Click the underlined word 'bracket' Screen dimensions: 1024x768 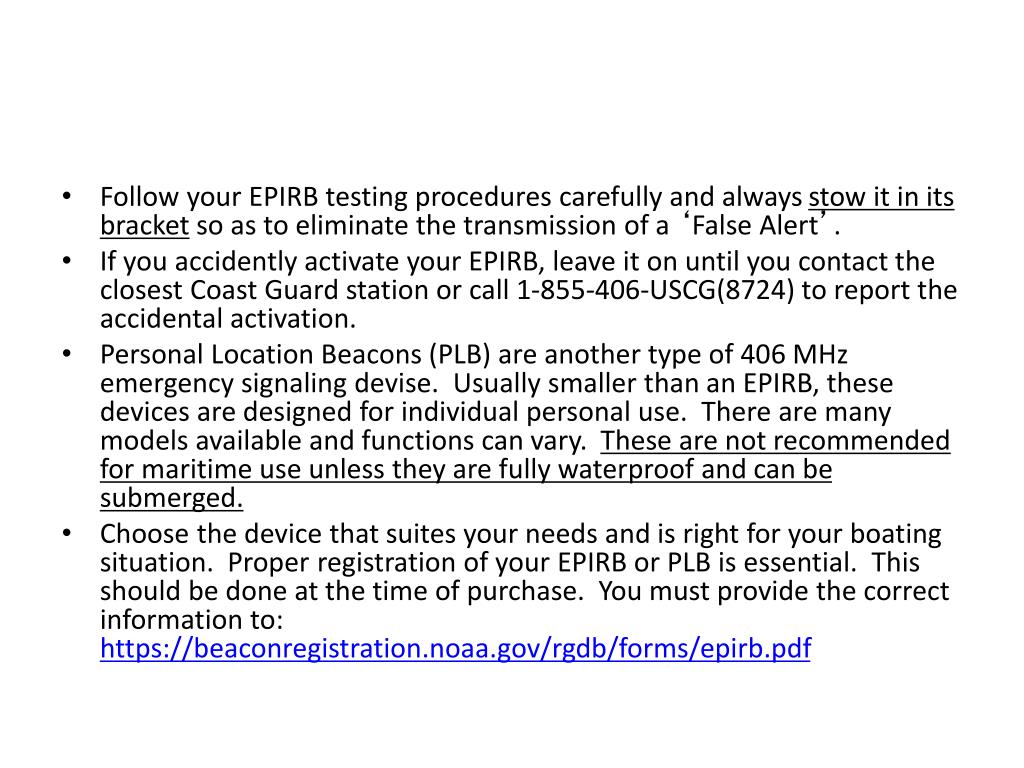(144, 225)
